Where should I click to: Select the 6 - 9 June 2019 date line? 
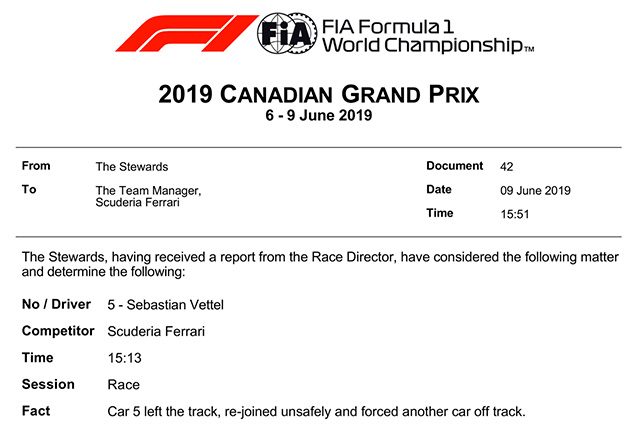click(319, 117)
